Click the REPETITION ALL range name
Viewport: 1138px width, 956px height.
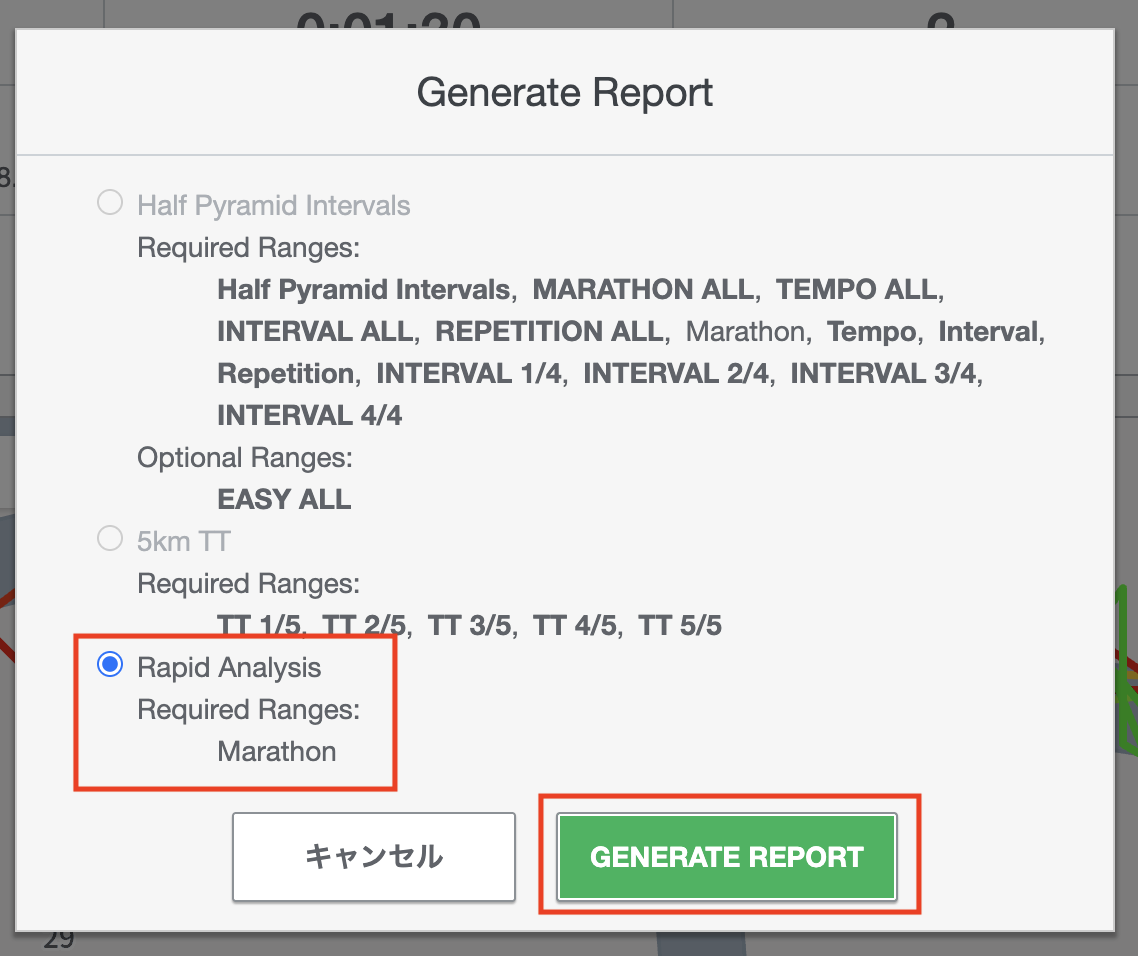tap(549, 332)
